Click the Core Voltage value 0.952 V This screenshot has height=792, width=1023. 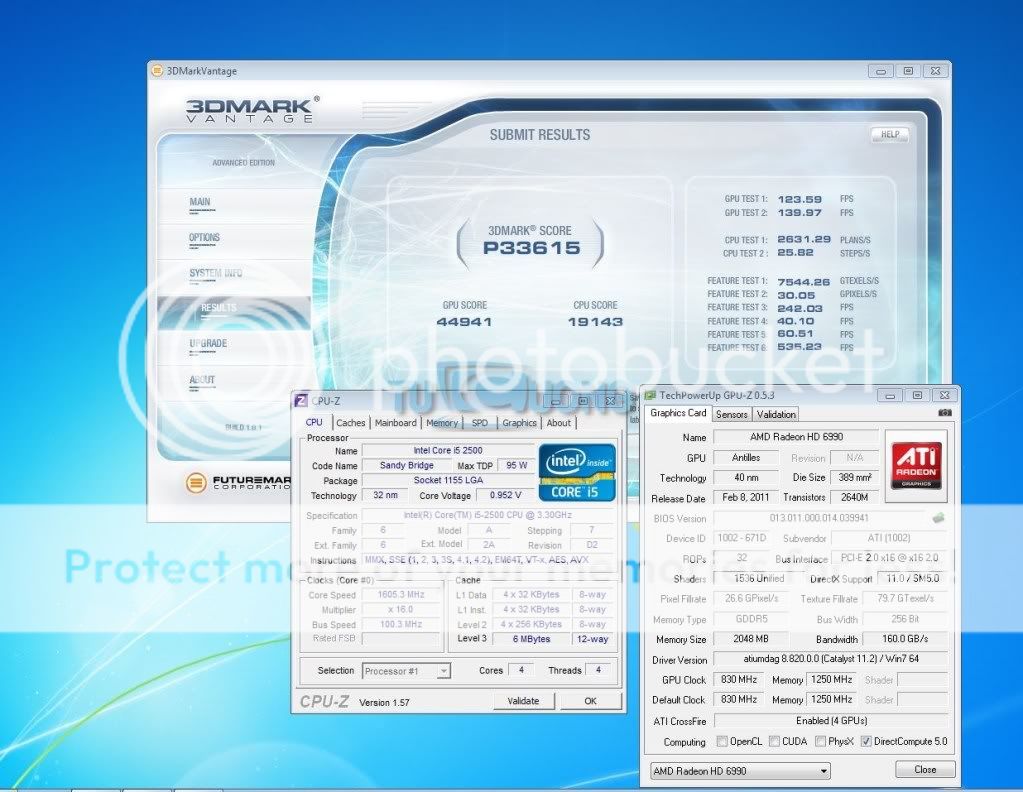tap(506, 495)
